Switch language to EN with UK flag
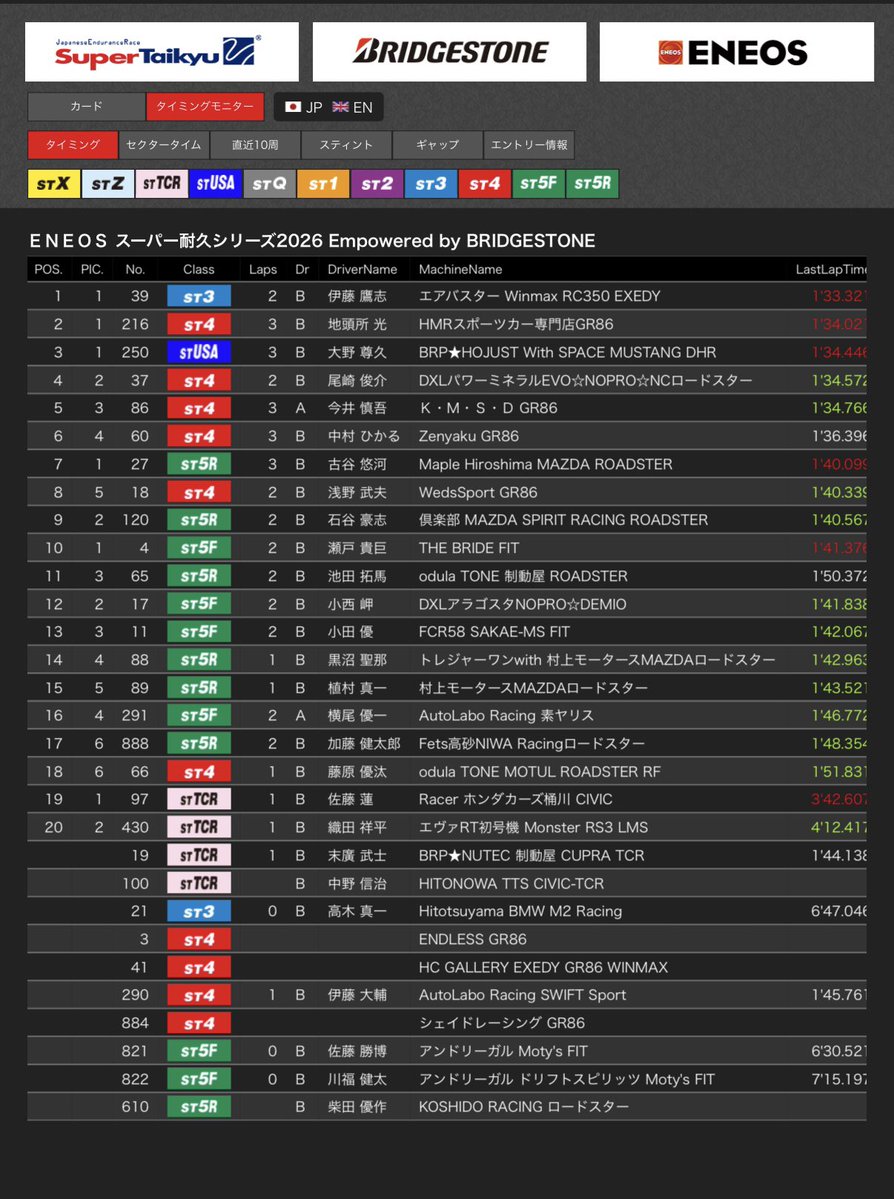This screenshot has height=1199, width=894. point(353,107)
